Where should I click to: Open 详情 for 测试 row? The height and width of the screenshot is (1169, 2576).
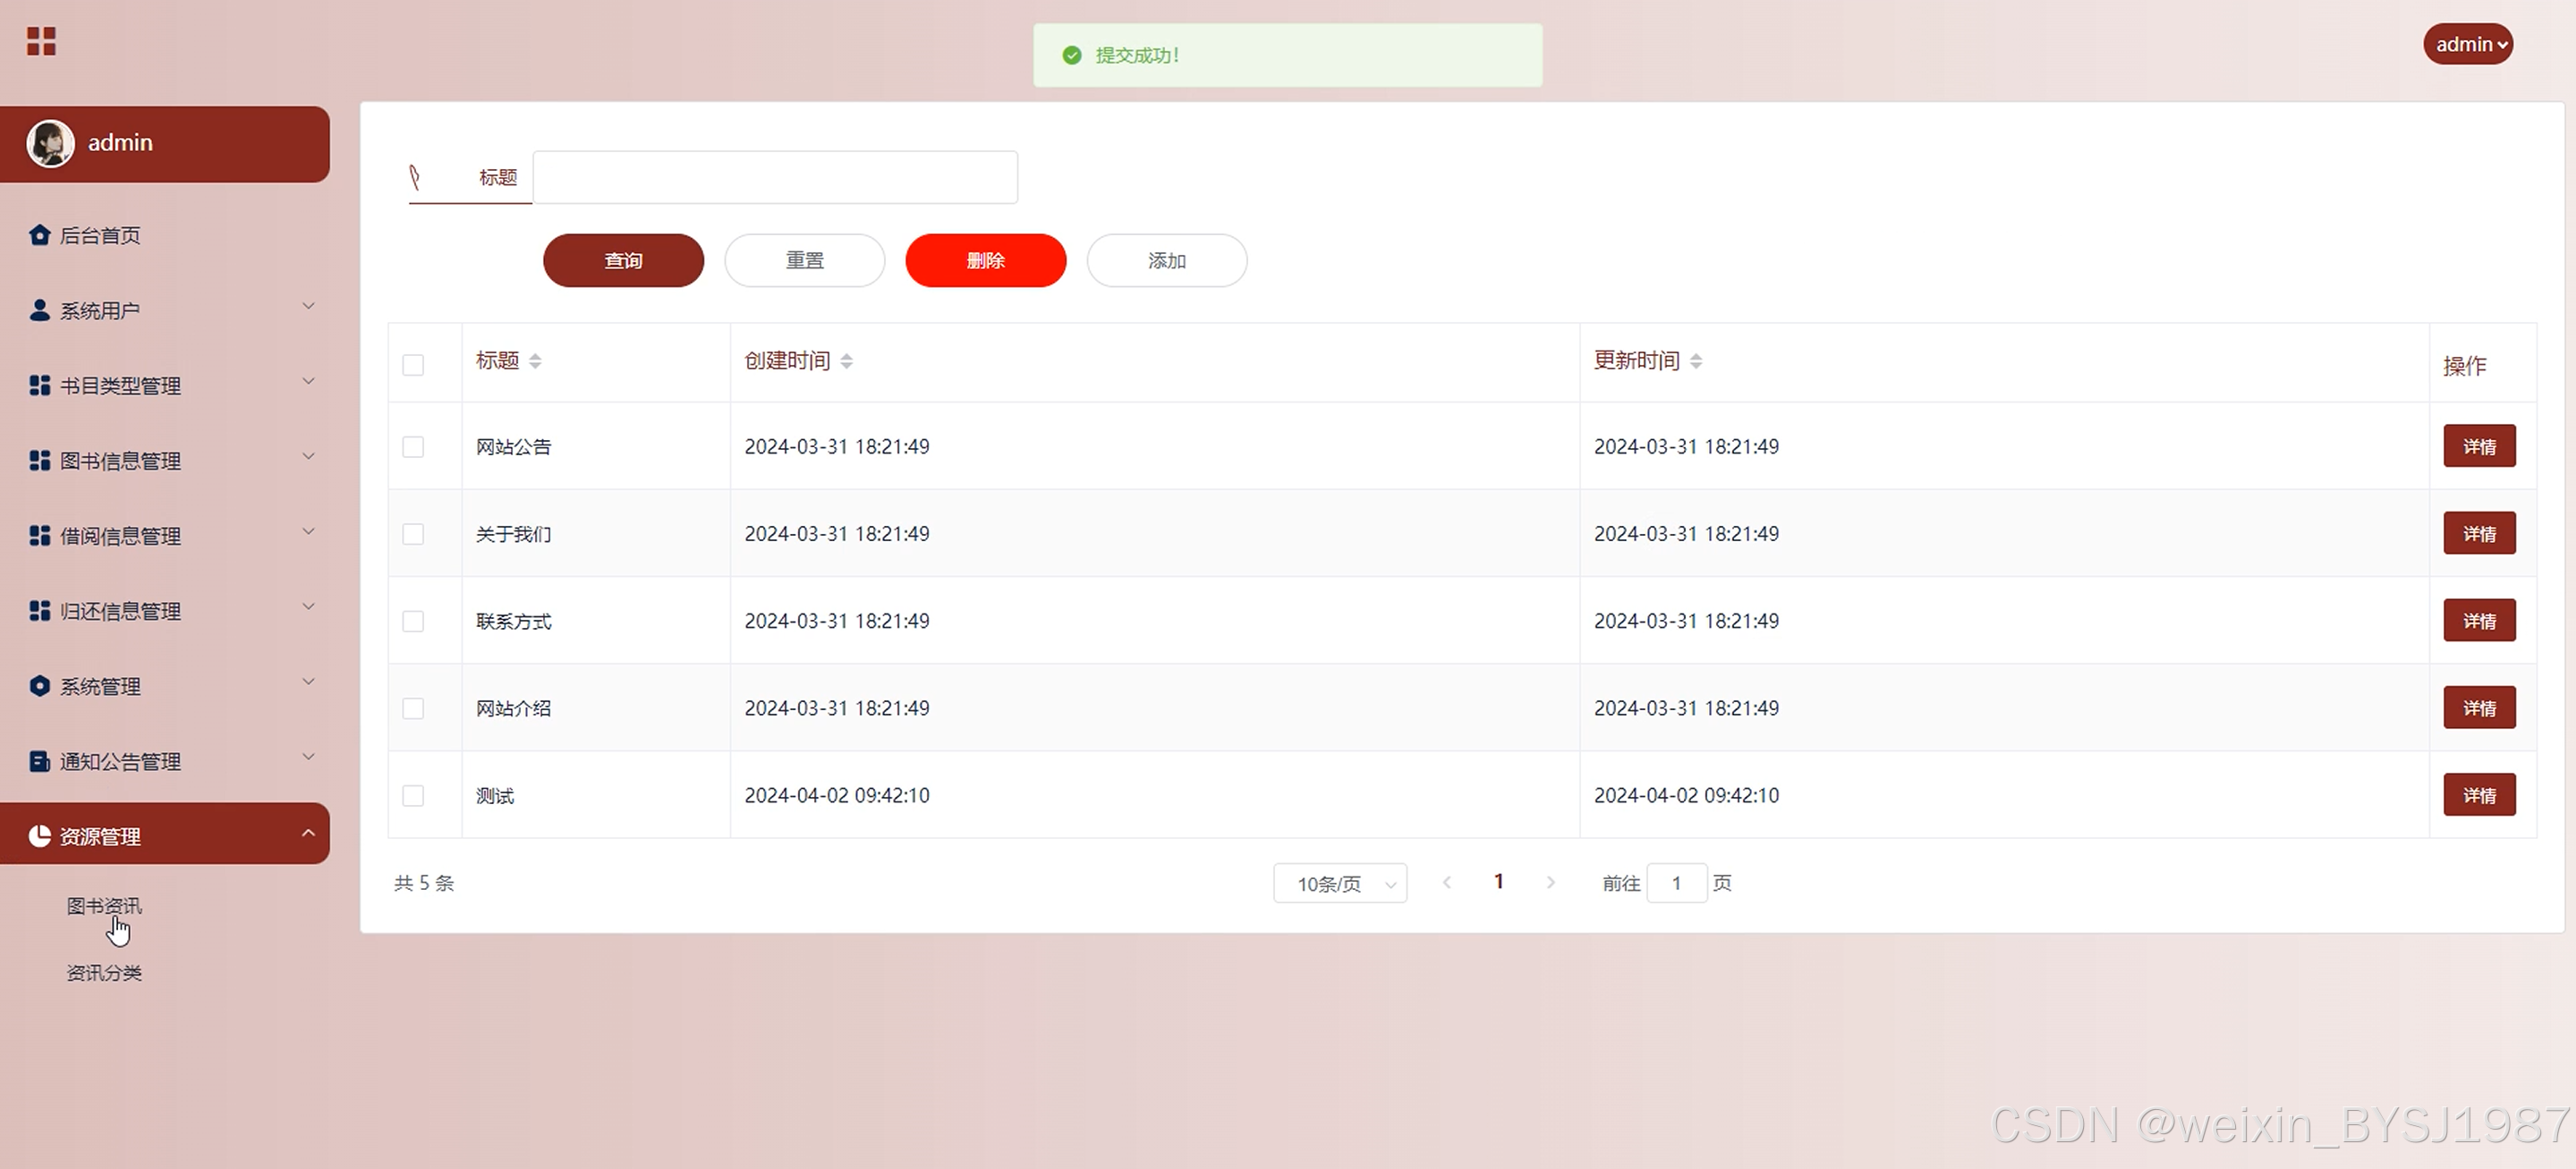tap(2479, 795)
